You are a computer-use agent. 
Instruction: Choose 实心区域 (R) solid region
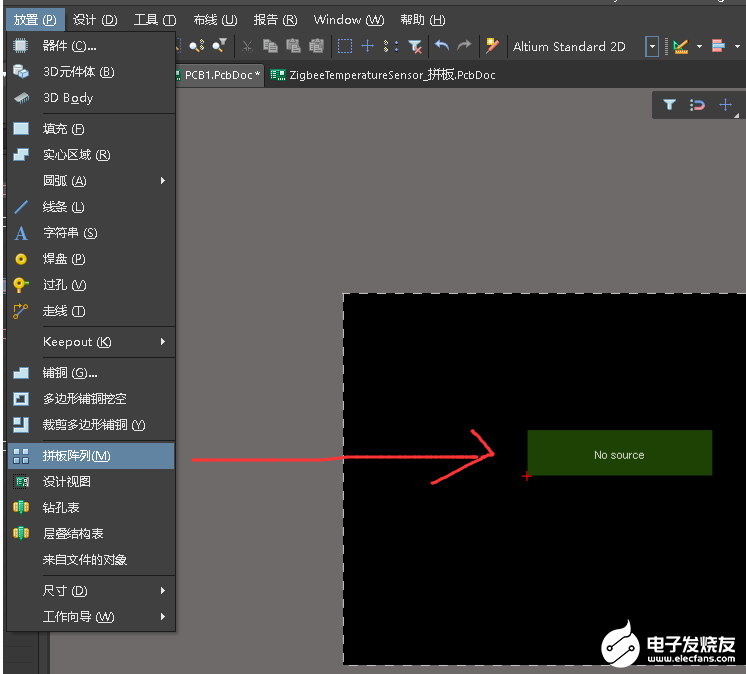coord(91,155)
